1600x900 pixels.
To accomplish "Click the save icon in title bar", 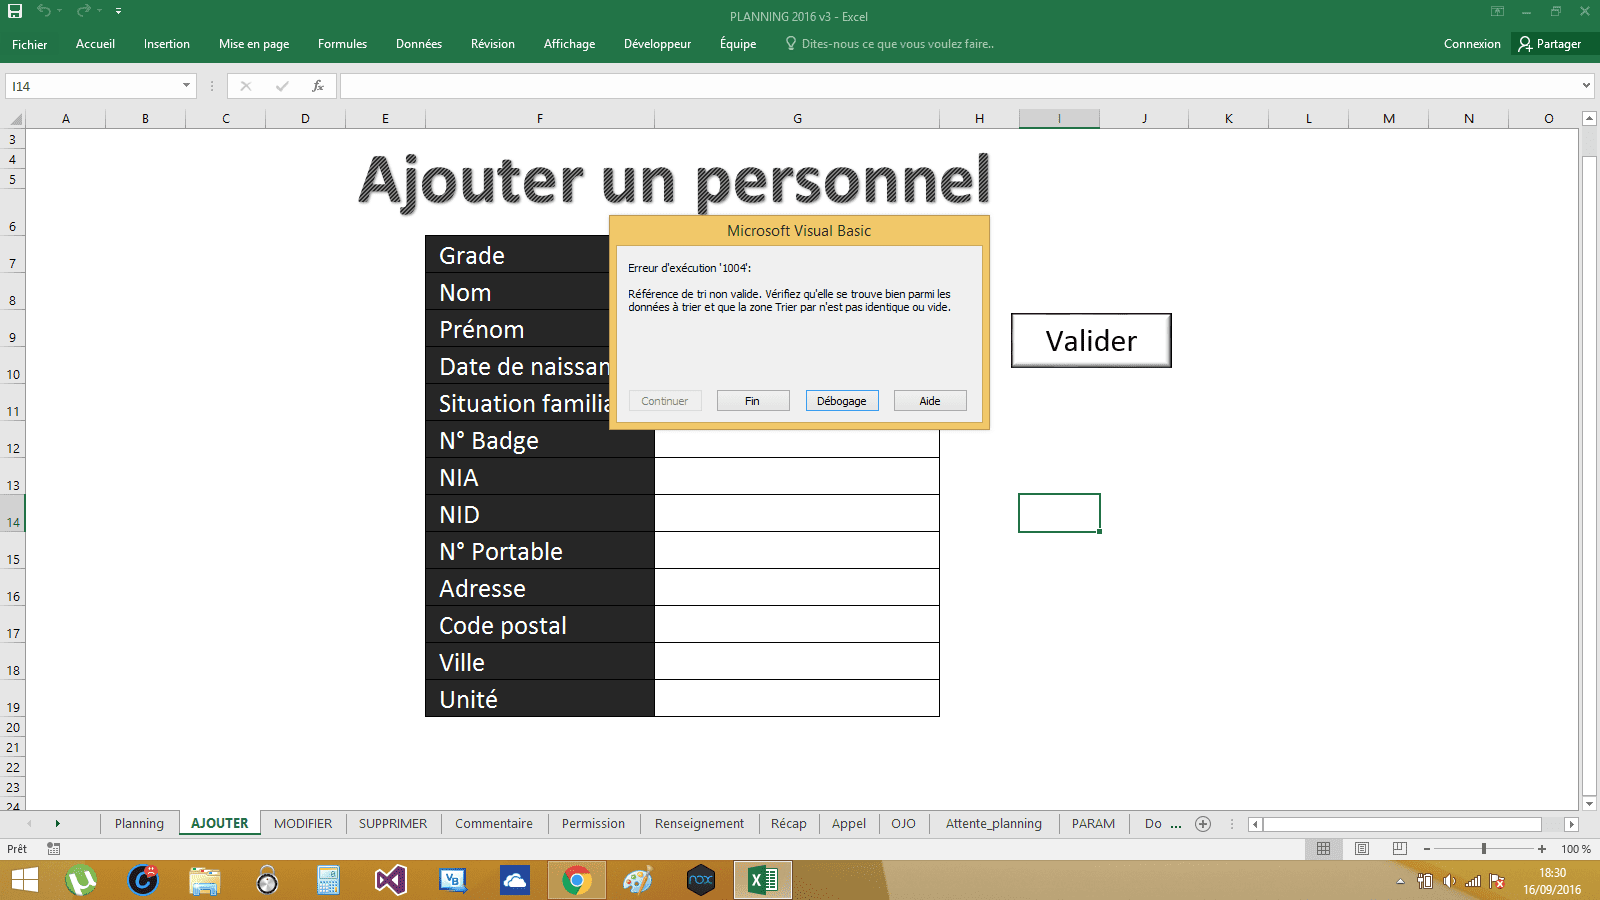I will click(15, 11).
